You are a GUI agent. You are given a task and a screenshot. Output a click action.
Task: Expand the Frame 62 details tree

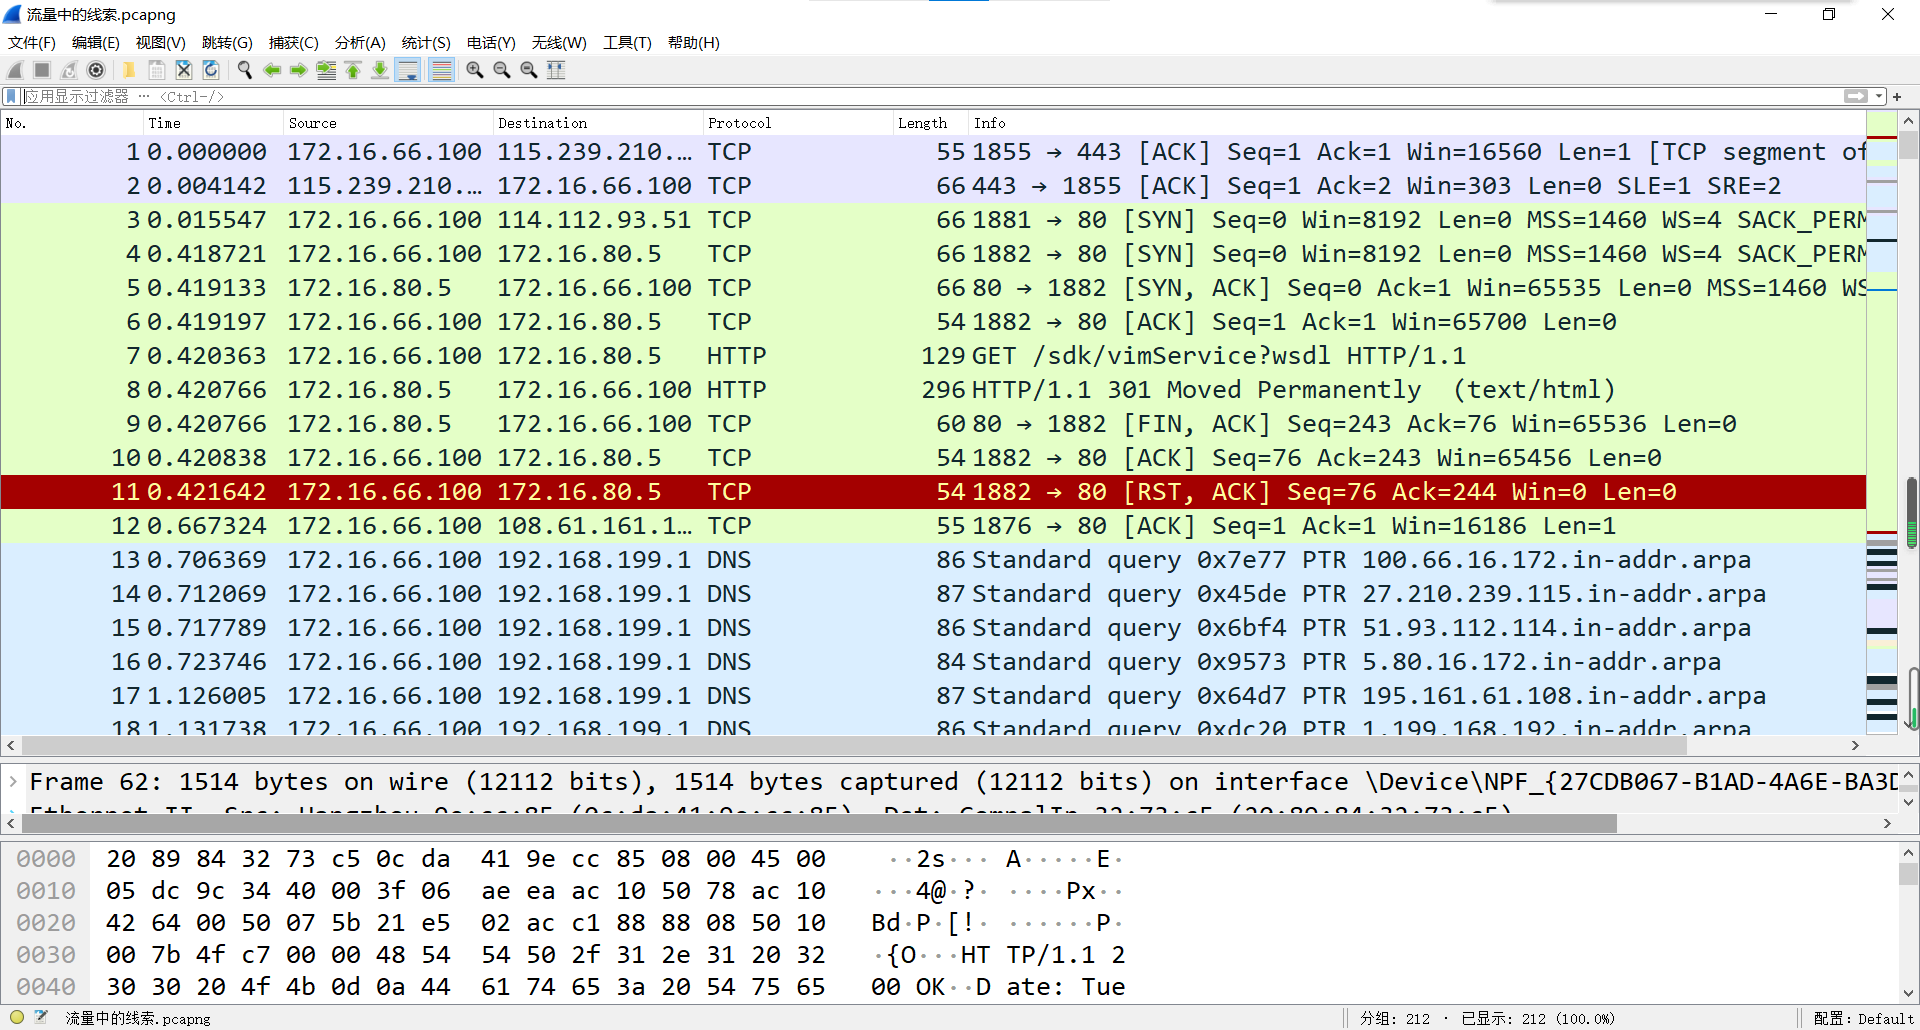pyautogui.click(x=13, y=781)
